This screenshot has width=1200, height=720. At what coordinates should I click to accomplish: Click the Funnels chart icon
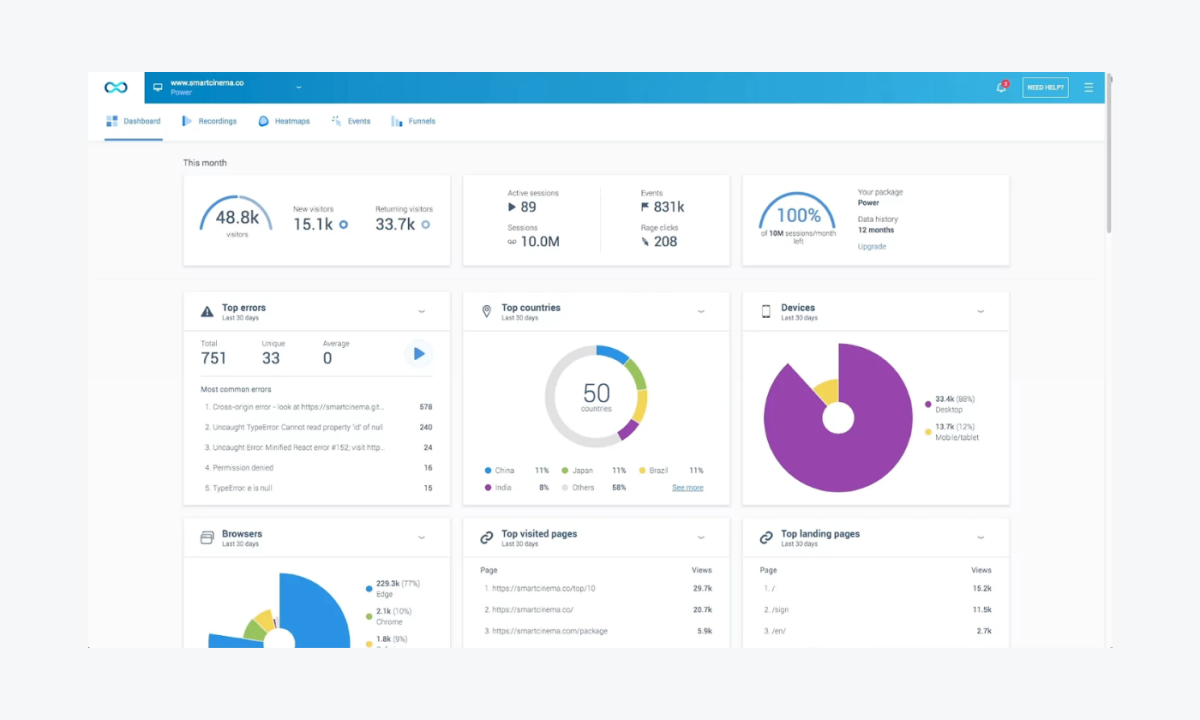pos(396,120)
